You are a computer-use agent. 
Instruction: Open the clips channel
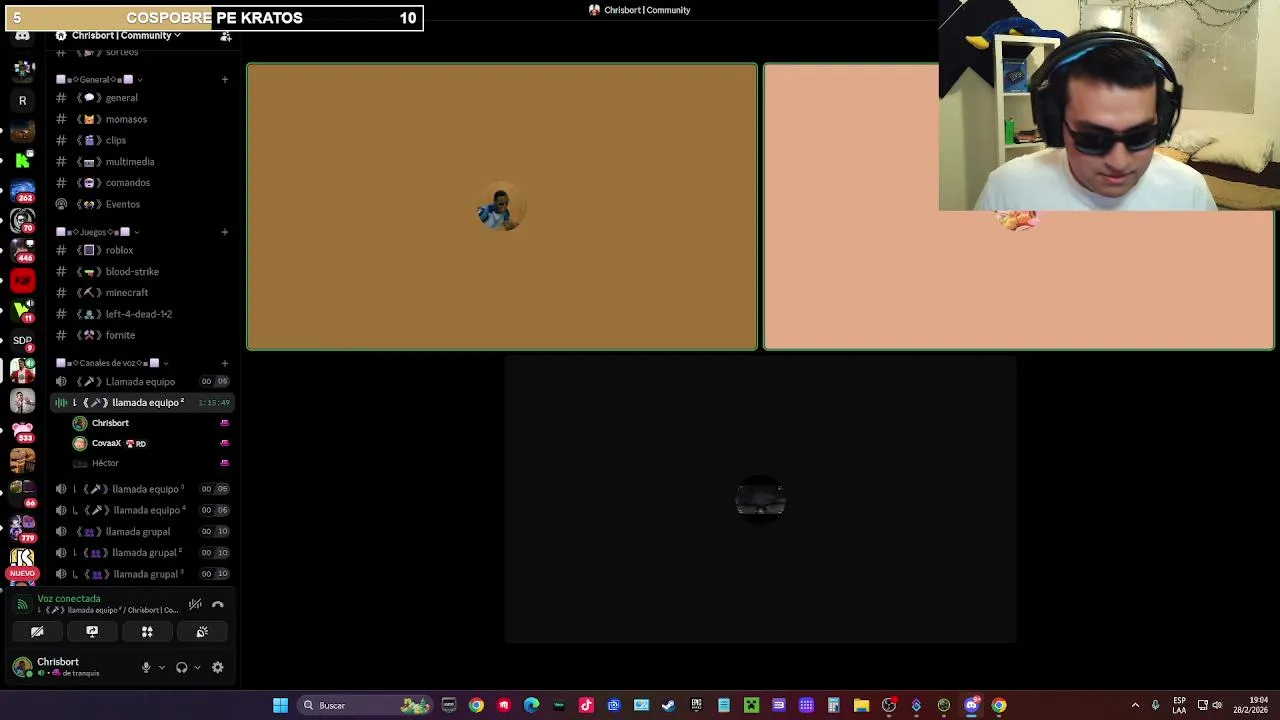[142, 140]
